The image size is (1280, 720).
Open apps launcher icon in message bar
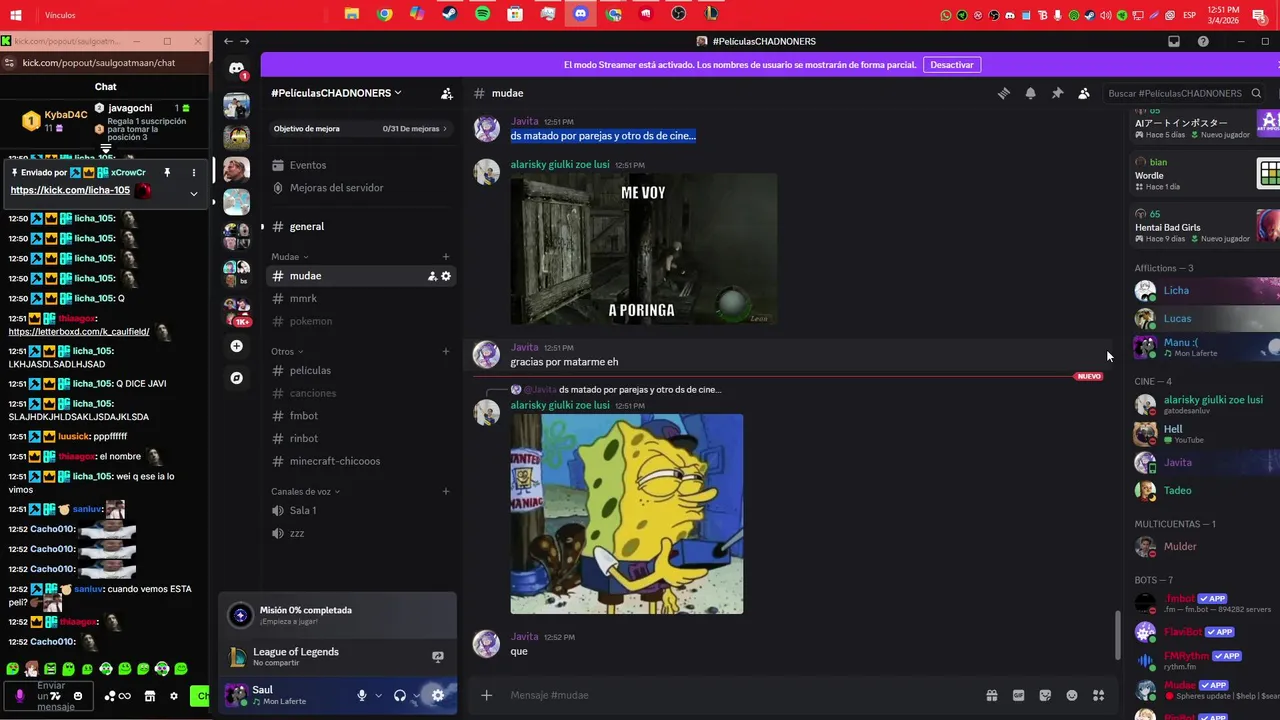[x=1098, y=695]
